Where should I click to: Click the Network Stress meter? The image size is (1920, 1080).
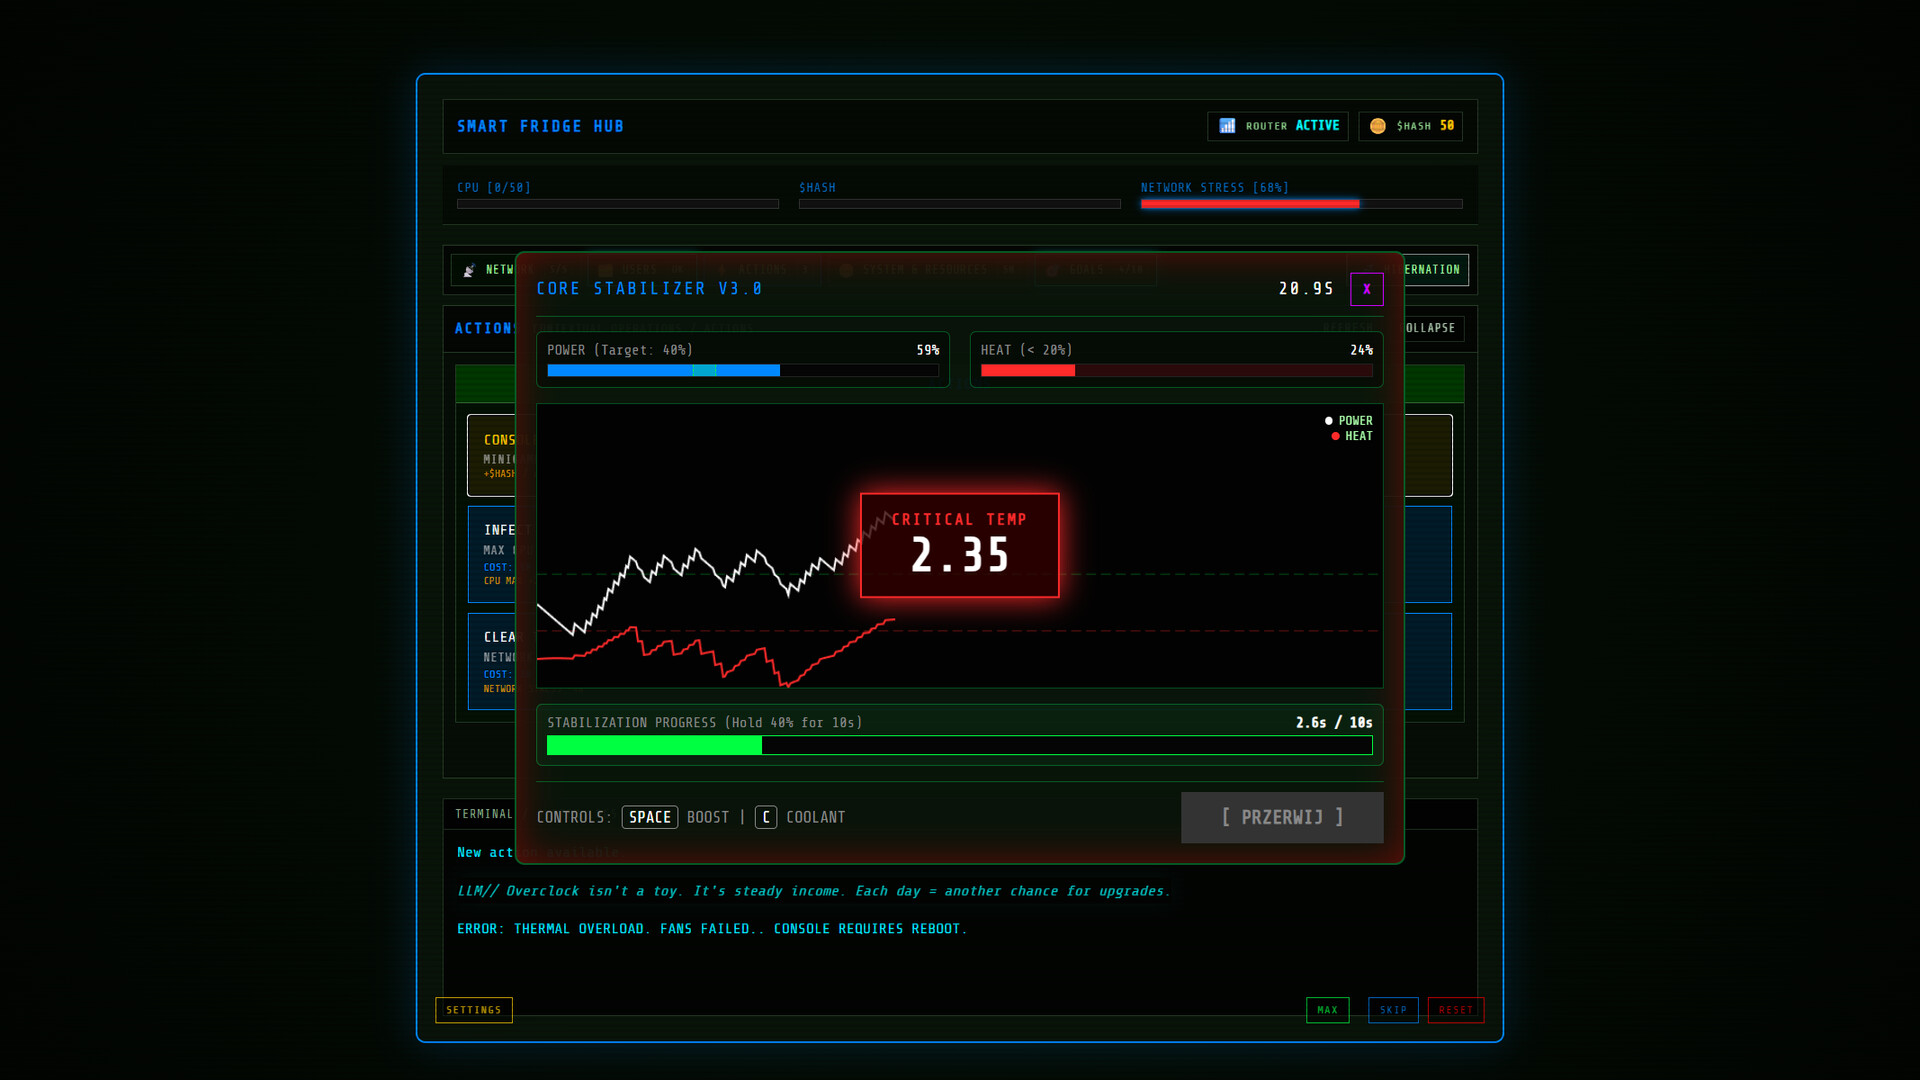[x=1300, y=204]
